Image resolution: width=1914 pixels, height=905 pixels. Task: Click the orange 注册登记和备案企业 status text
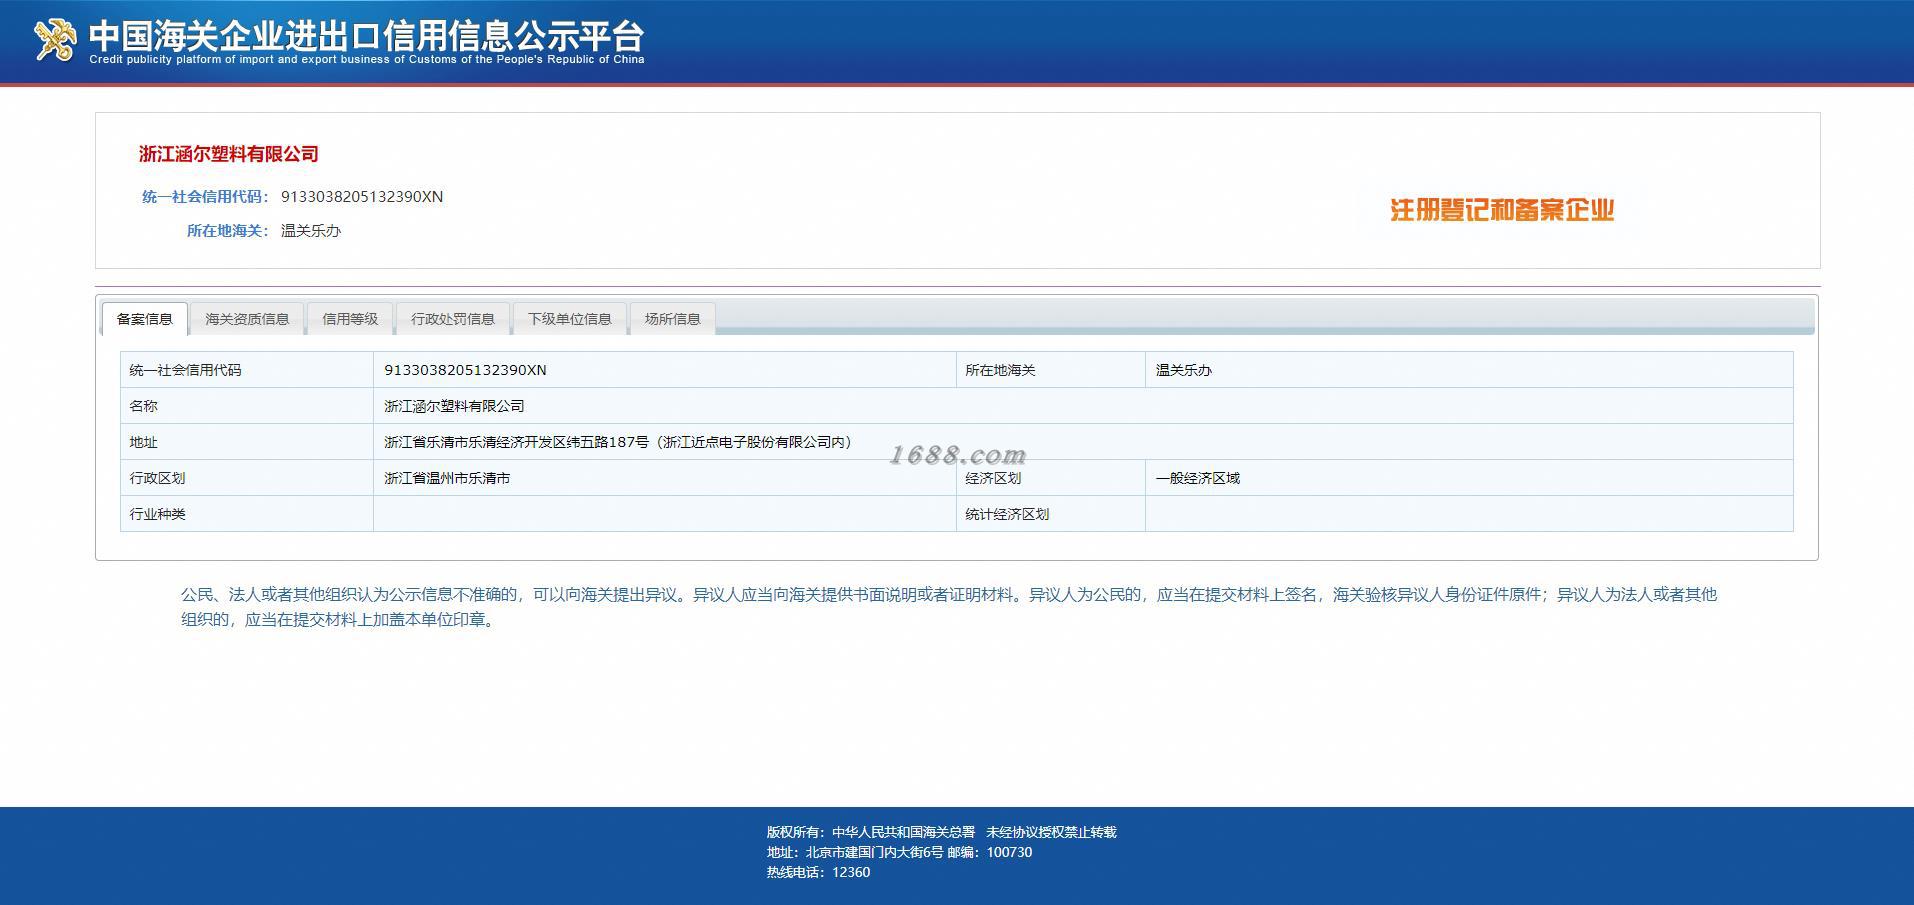click(x=1502, y=210)
